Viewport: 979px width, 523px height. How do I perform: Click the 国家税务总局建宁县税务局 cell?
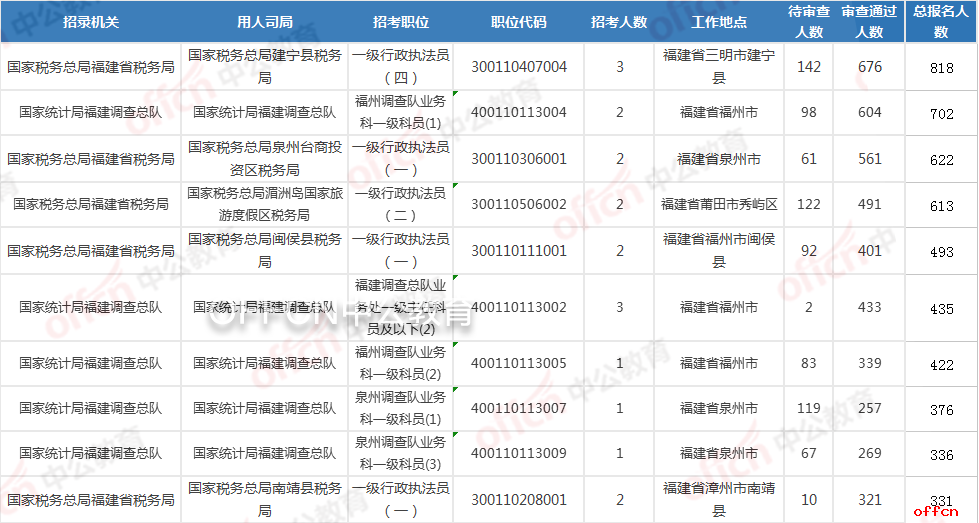point(264,67)
